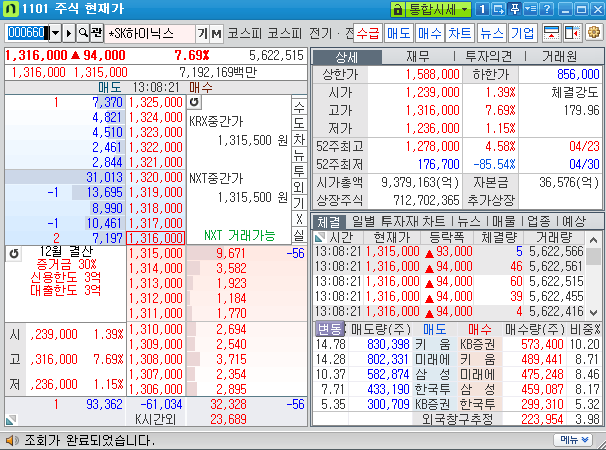Viewport: 606px width, 450px height.
Task: Switch to the 투자자 tab
Action: [x=400, y=222]
